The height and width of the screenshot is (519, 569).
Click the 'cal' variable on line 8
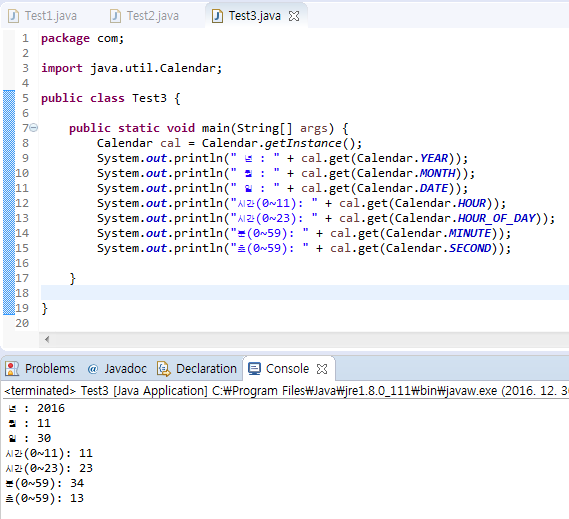pos(170,143)
